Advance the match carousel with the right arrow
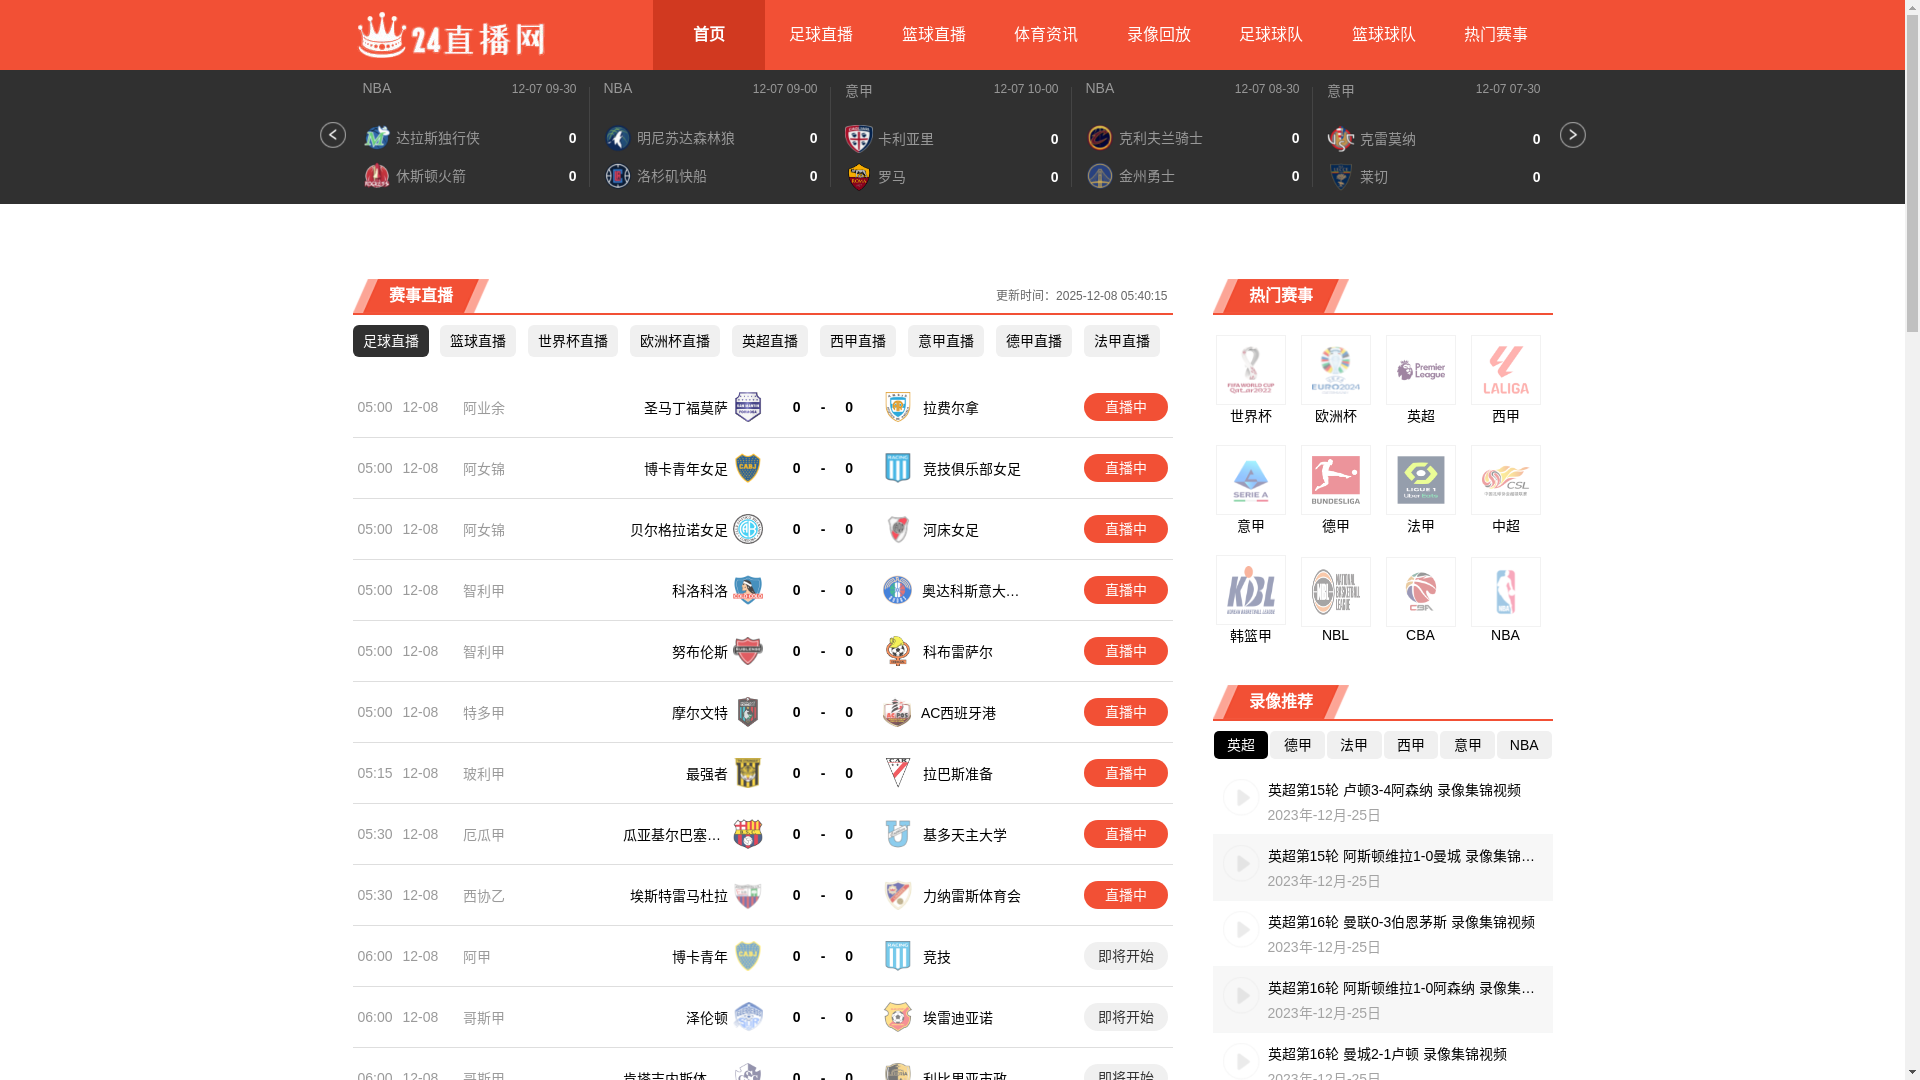 coord(1572,135)
